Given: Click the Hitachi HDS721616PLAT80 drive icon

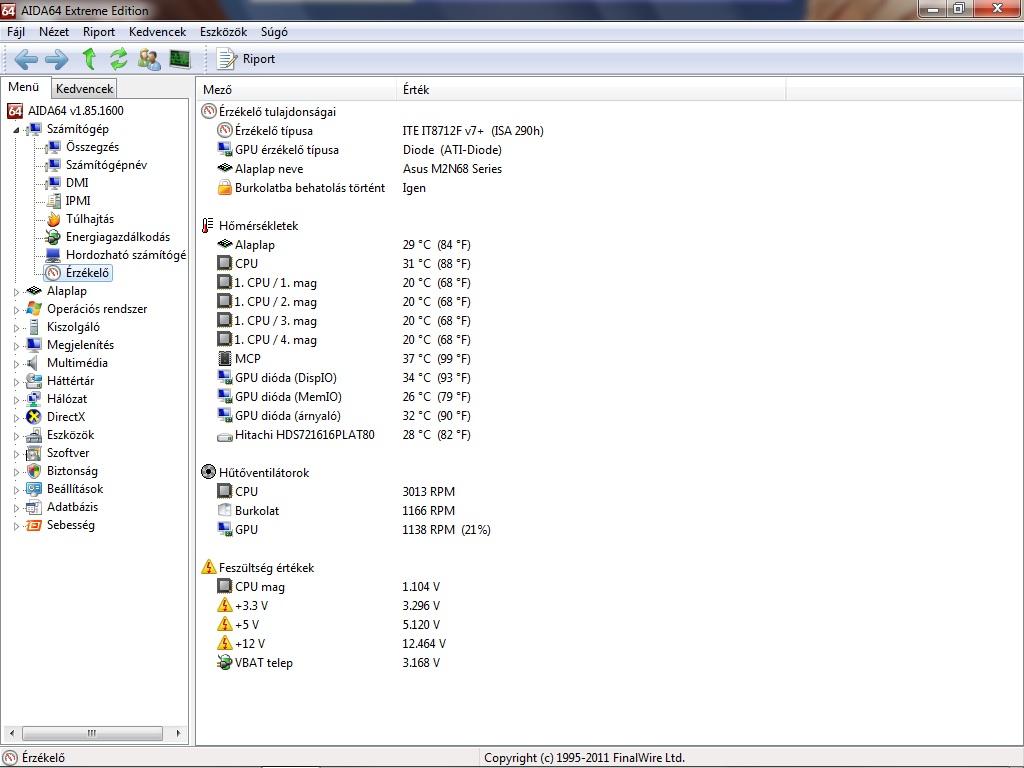Looking at the screenshot, I should pos(225,436).
